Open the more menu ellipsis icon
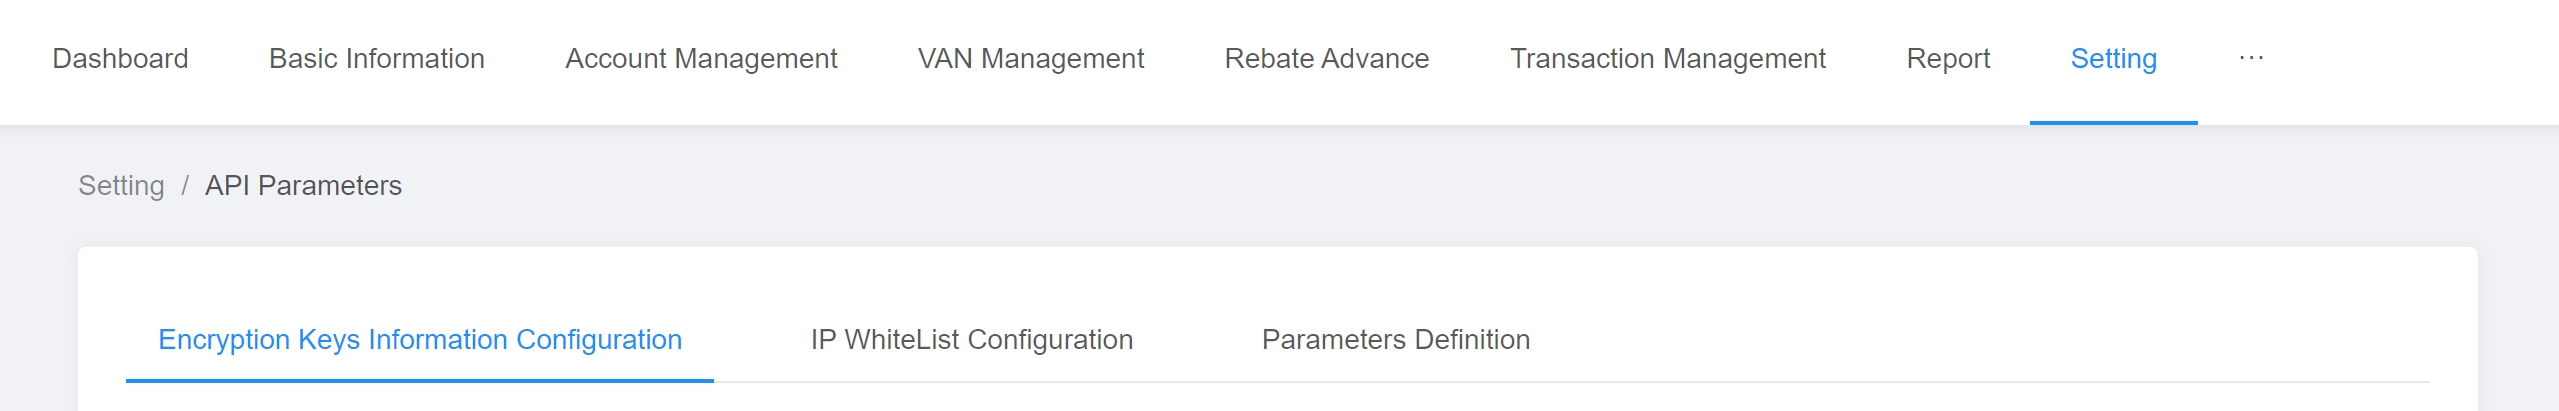This screenshot has height=411, width=2559. [2251, 59]
